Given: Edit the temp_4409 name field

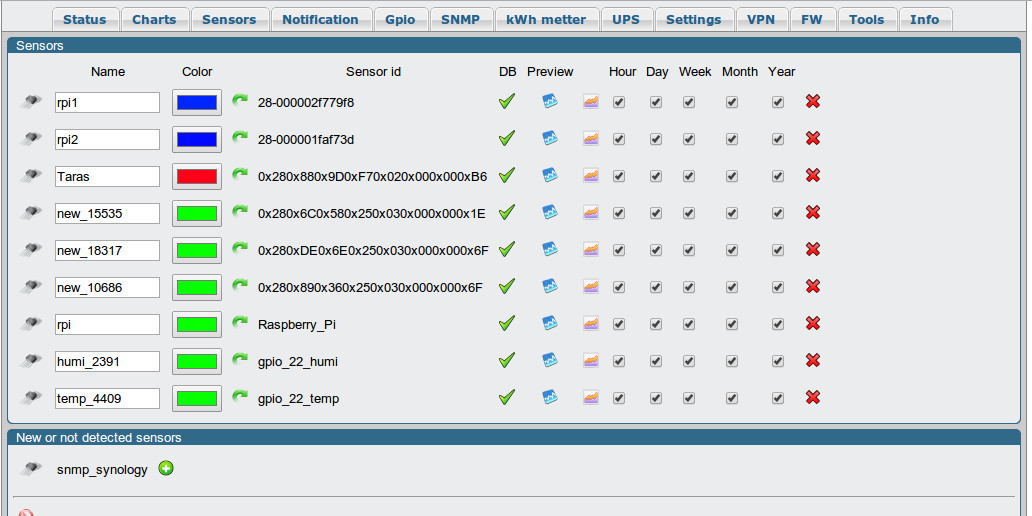Looking at the screenshot, I should (x=107, y=398).
